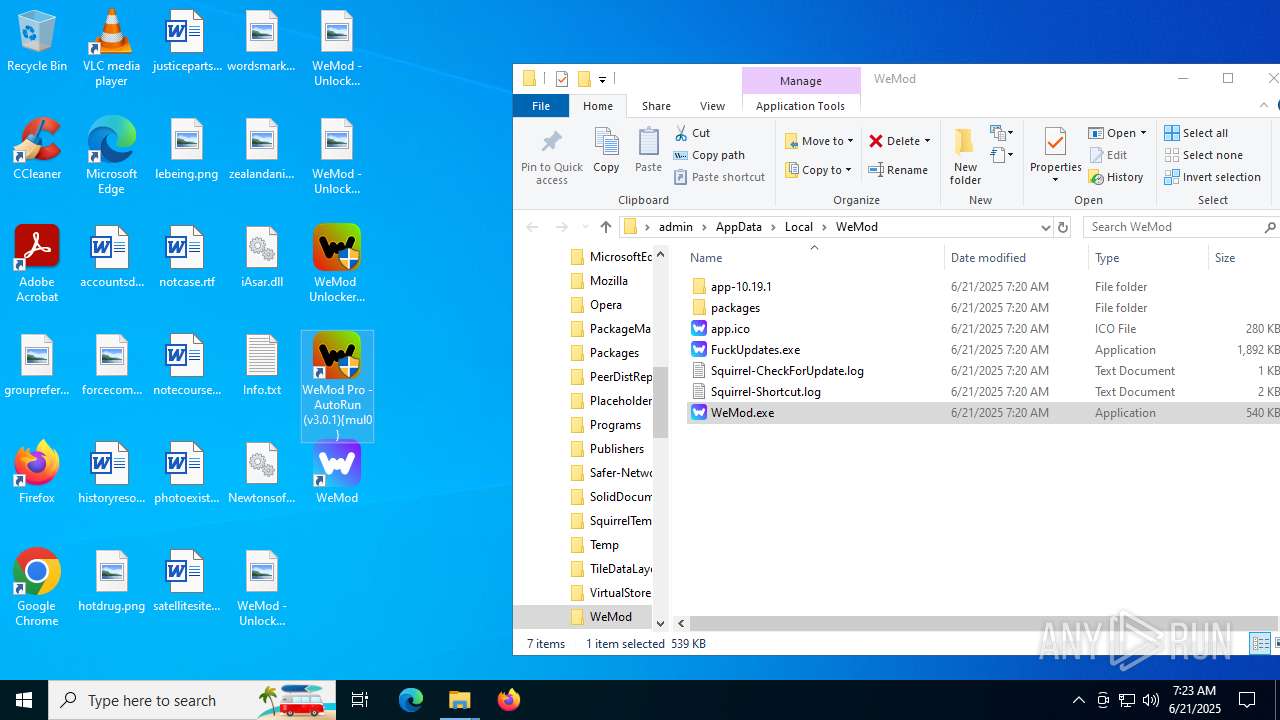Click Local in the address breadcrumb
The image size is (1280, 720).
point(799,227)
